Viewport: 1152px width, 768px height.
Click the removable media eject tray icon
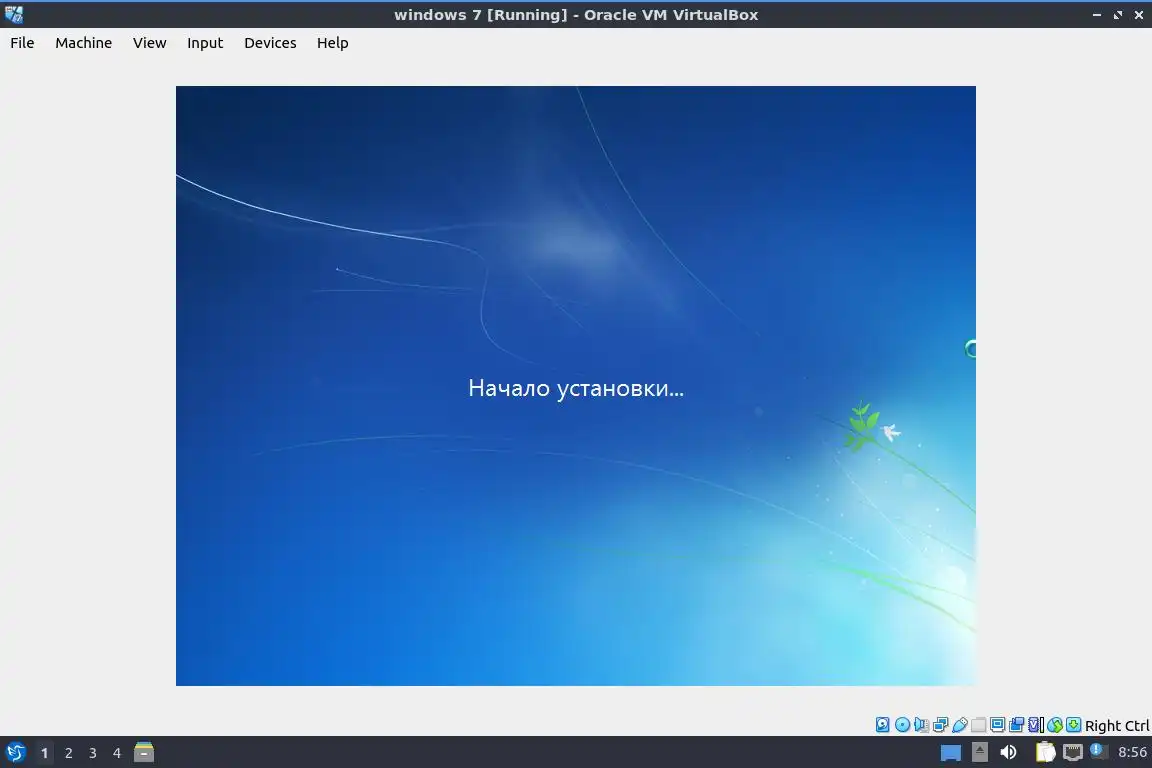(x=979, y=752)
